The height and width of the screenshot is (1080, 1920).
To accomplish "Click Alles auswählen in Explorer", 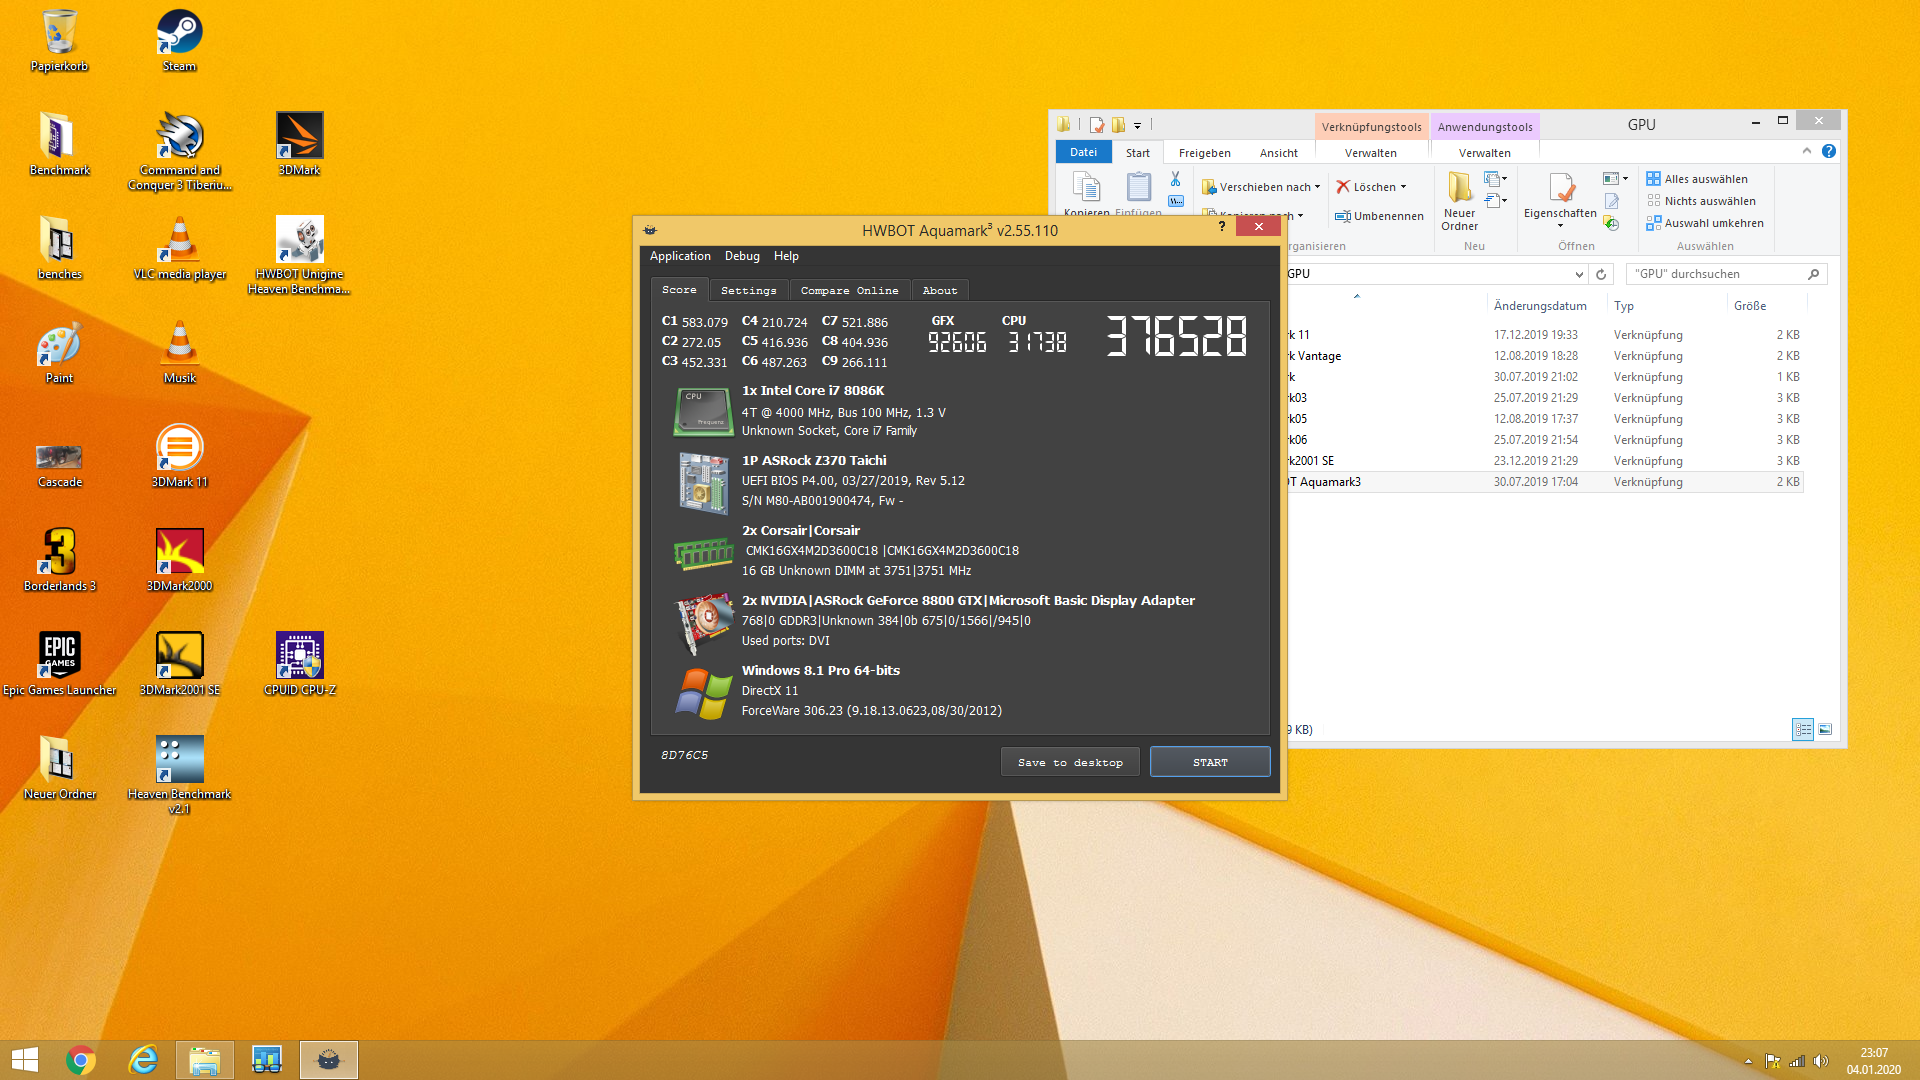I will (1697, 179).
